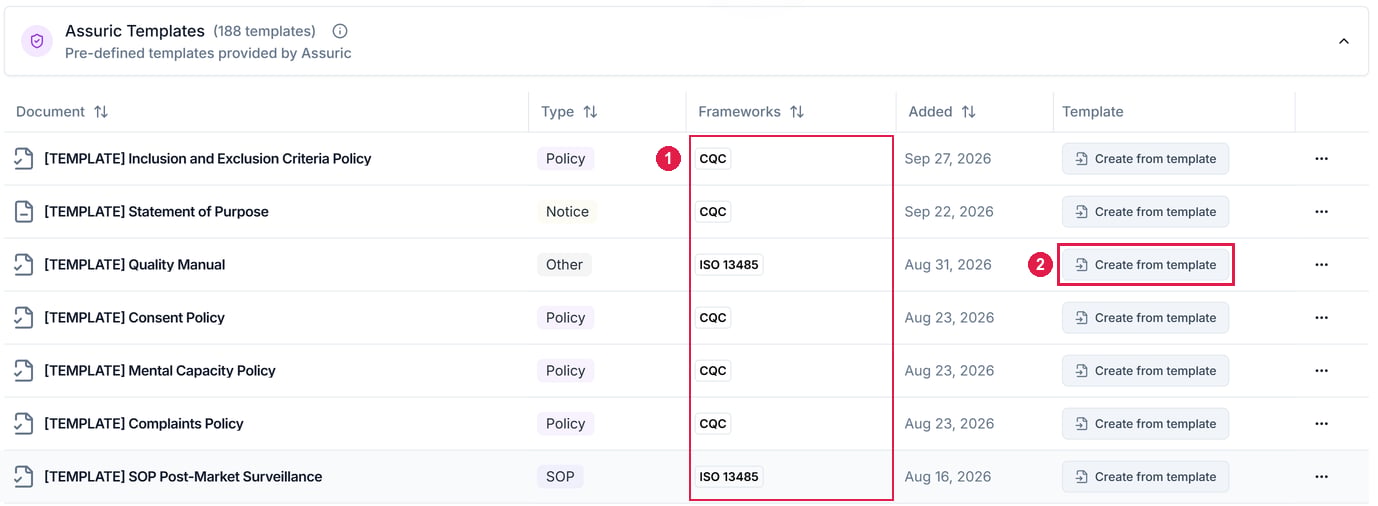Open the Complaints Policy template
The image size is (1378, 506).
pos(144,424)
